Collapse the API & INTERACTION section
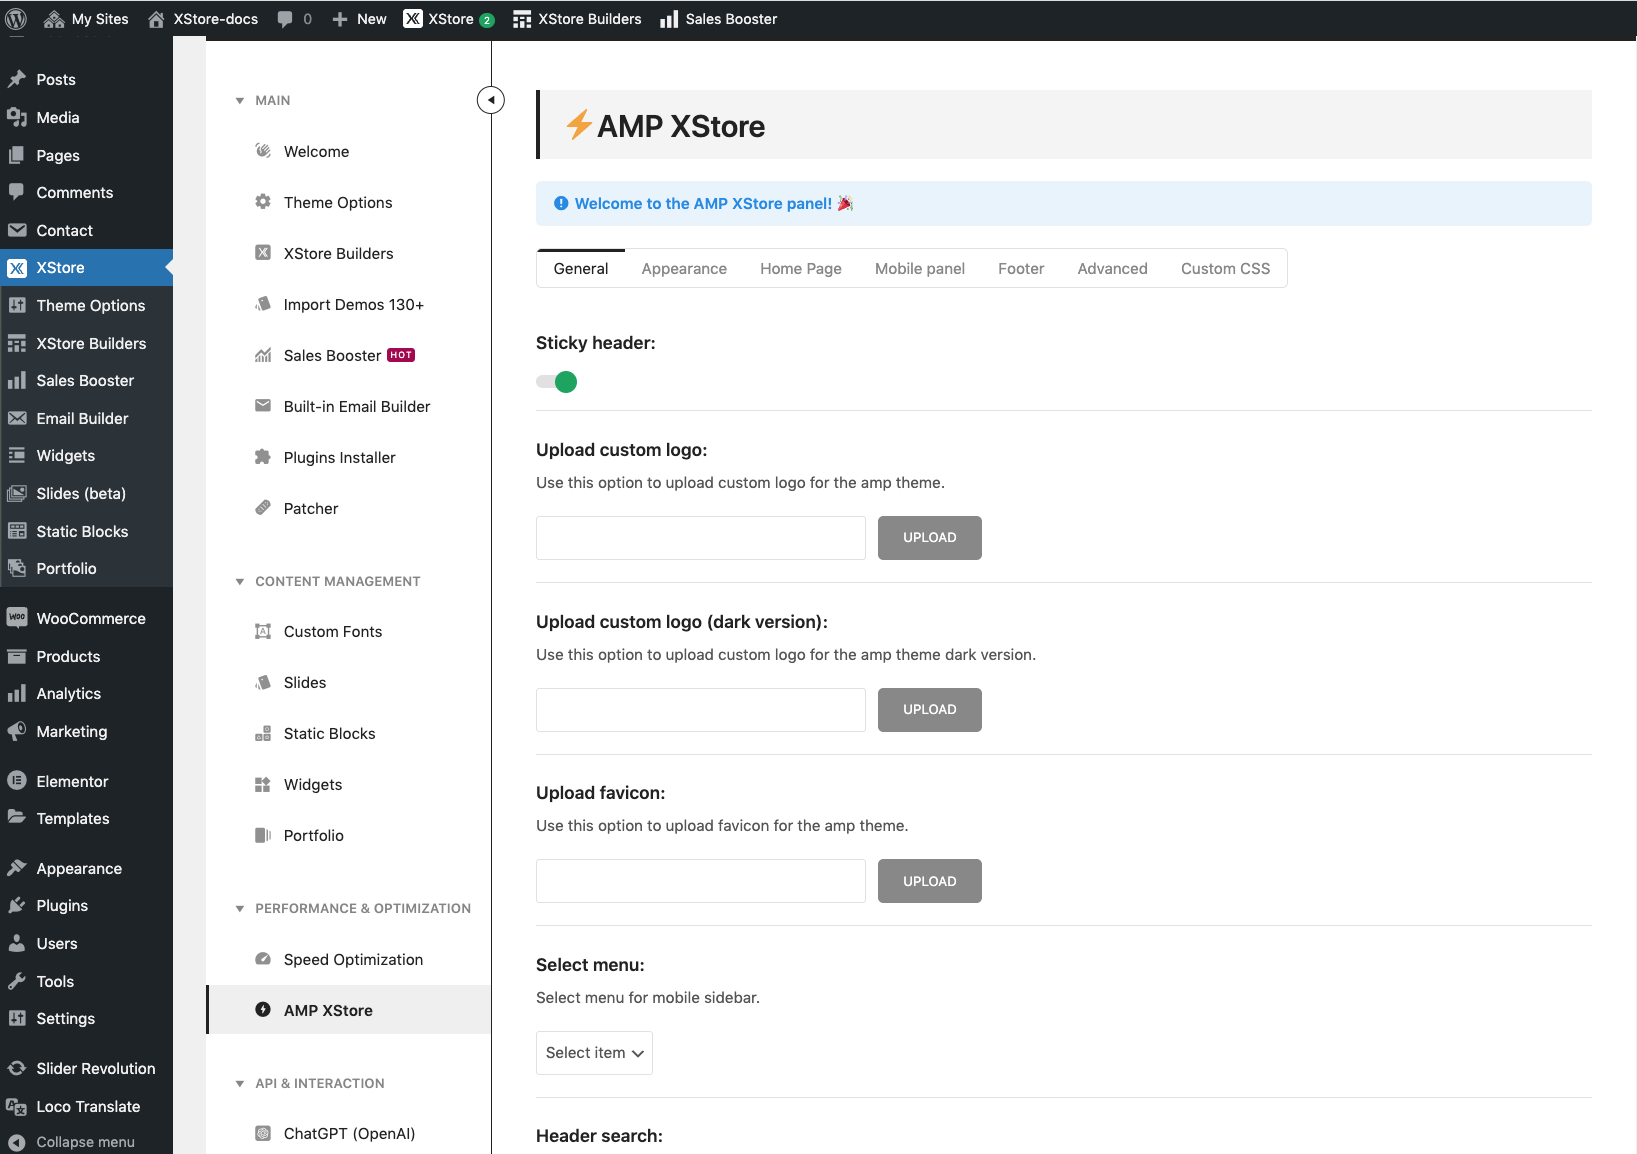The height and width of the screenshot is (1154, 1637). coord(240,1083)
